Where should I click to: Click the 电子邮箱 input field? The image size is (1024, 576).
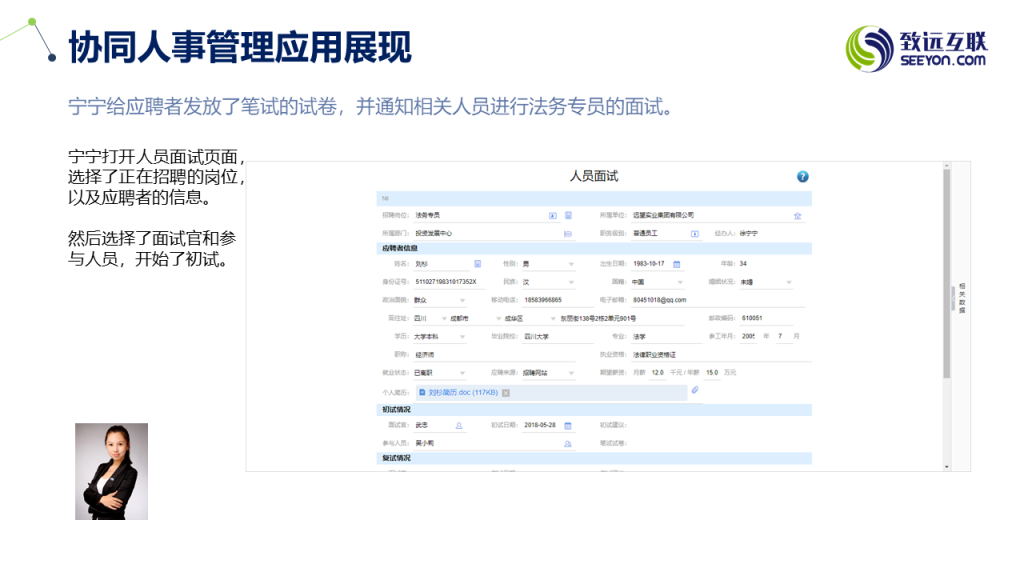pyautogui.click(x=670, y=300)
